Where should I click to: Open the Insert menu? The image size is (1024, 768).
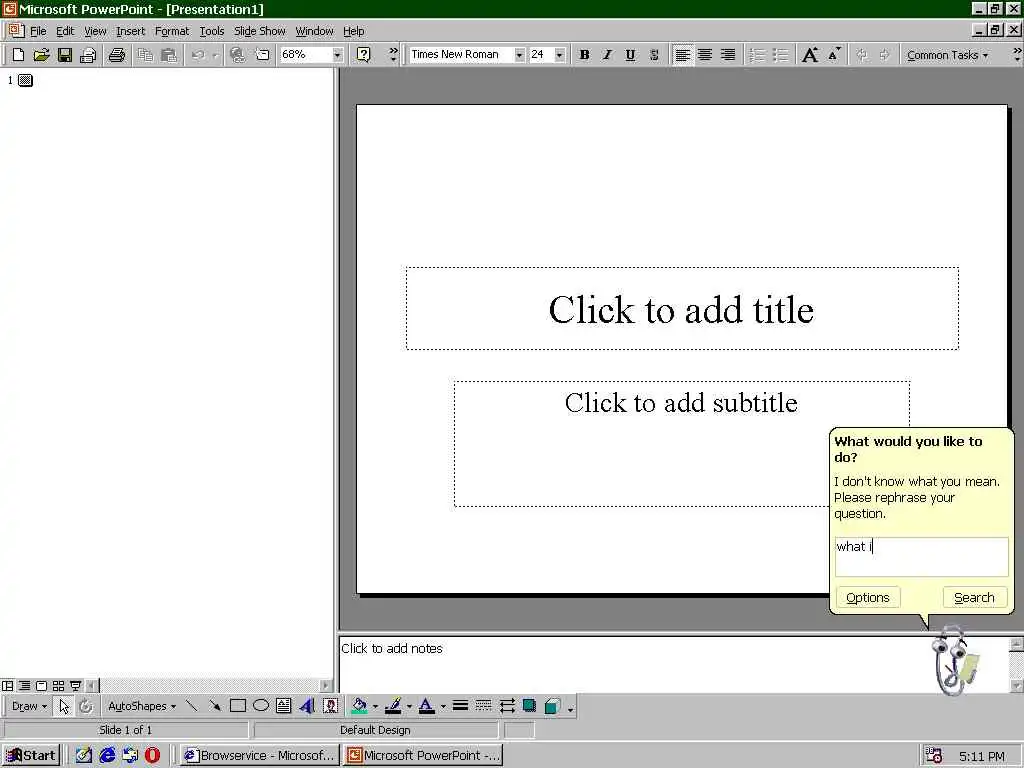pyautogui.click(x=131, y=31)
